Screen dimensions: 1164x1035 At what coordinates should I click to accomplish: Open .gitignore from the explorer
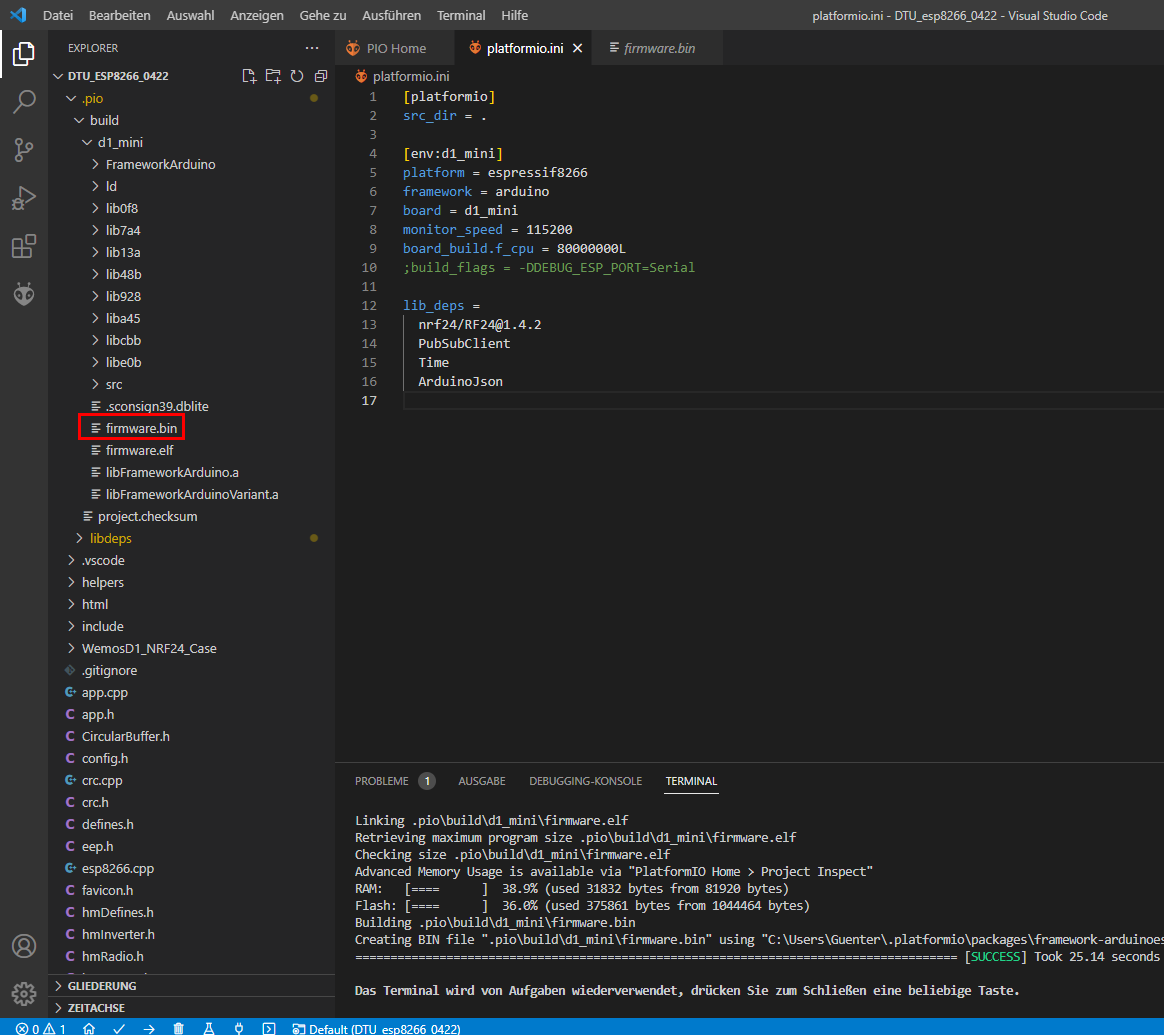pos(109,670)
